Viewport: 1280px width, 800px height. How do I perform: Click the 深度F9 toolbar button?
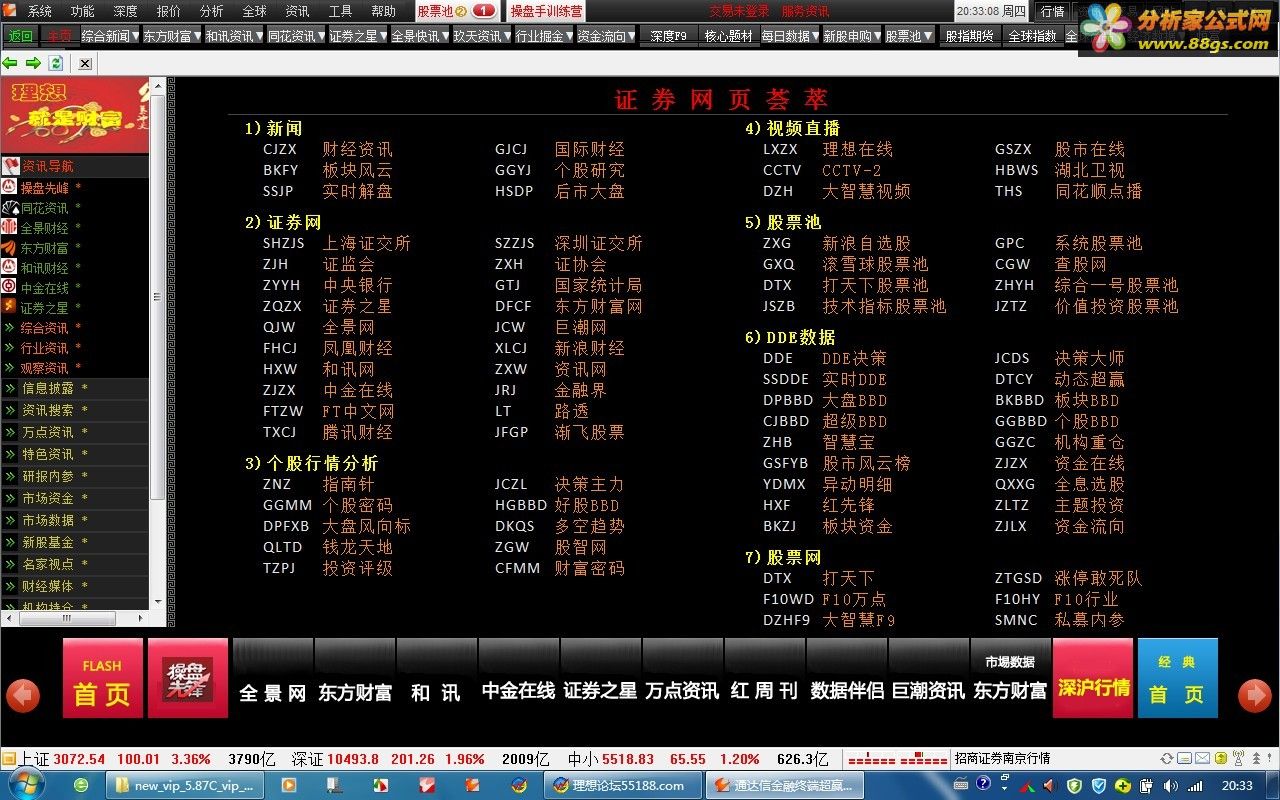tap(668, 35)
